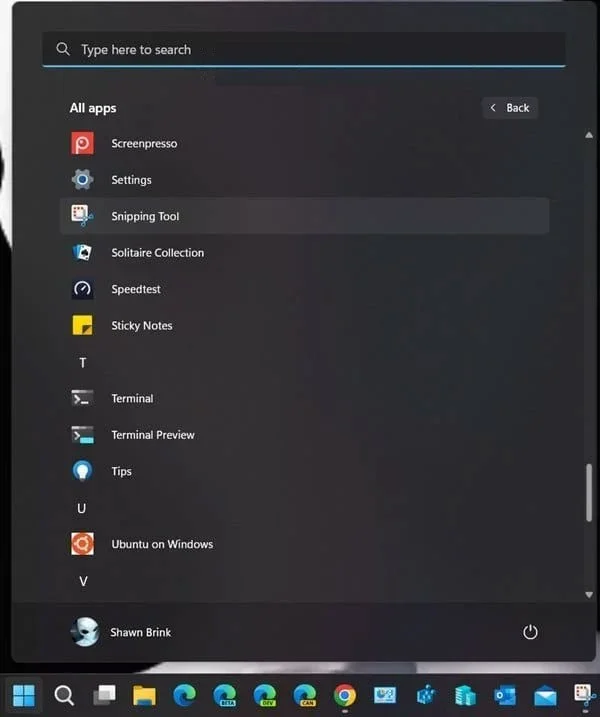The image size is (600, 717).
Task: Click the U letter group header
Action: [x=82, y=508]
